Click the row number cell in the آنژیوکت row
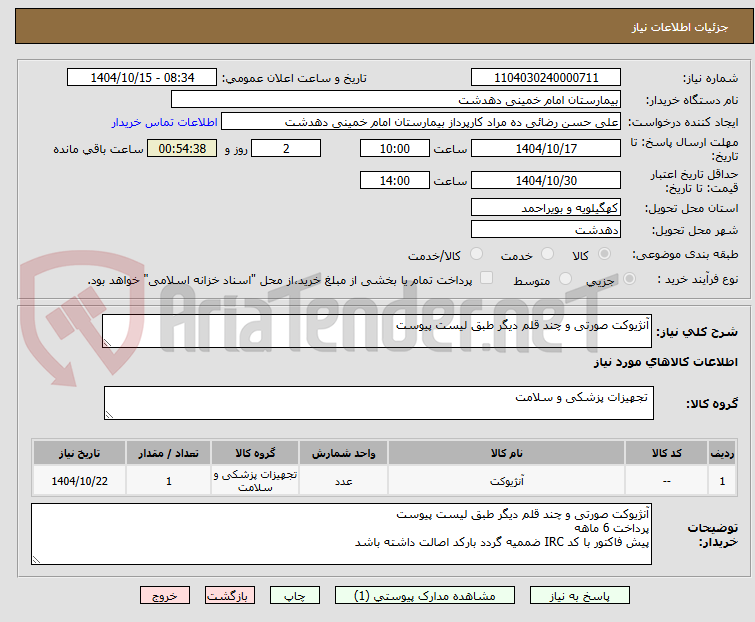The image size is (755, 622). 722,481
